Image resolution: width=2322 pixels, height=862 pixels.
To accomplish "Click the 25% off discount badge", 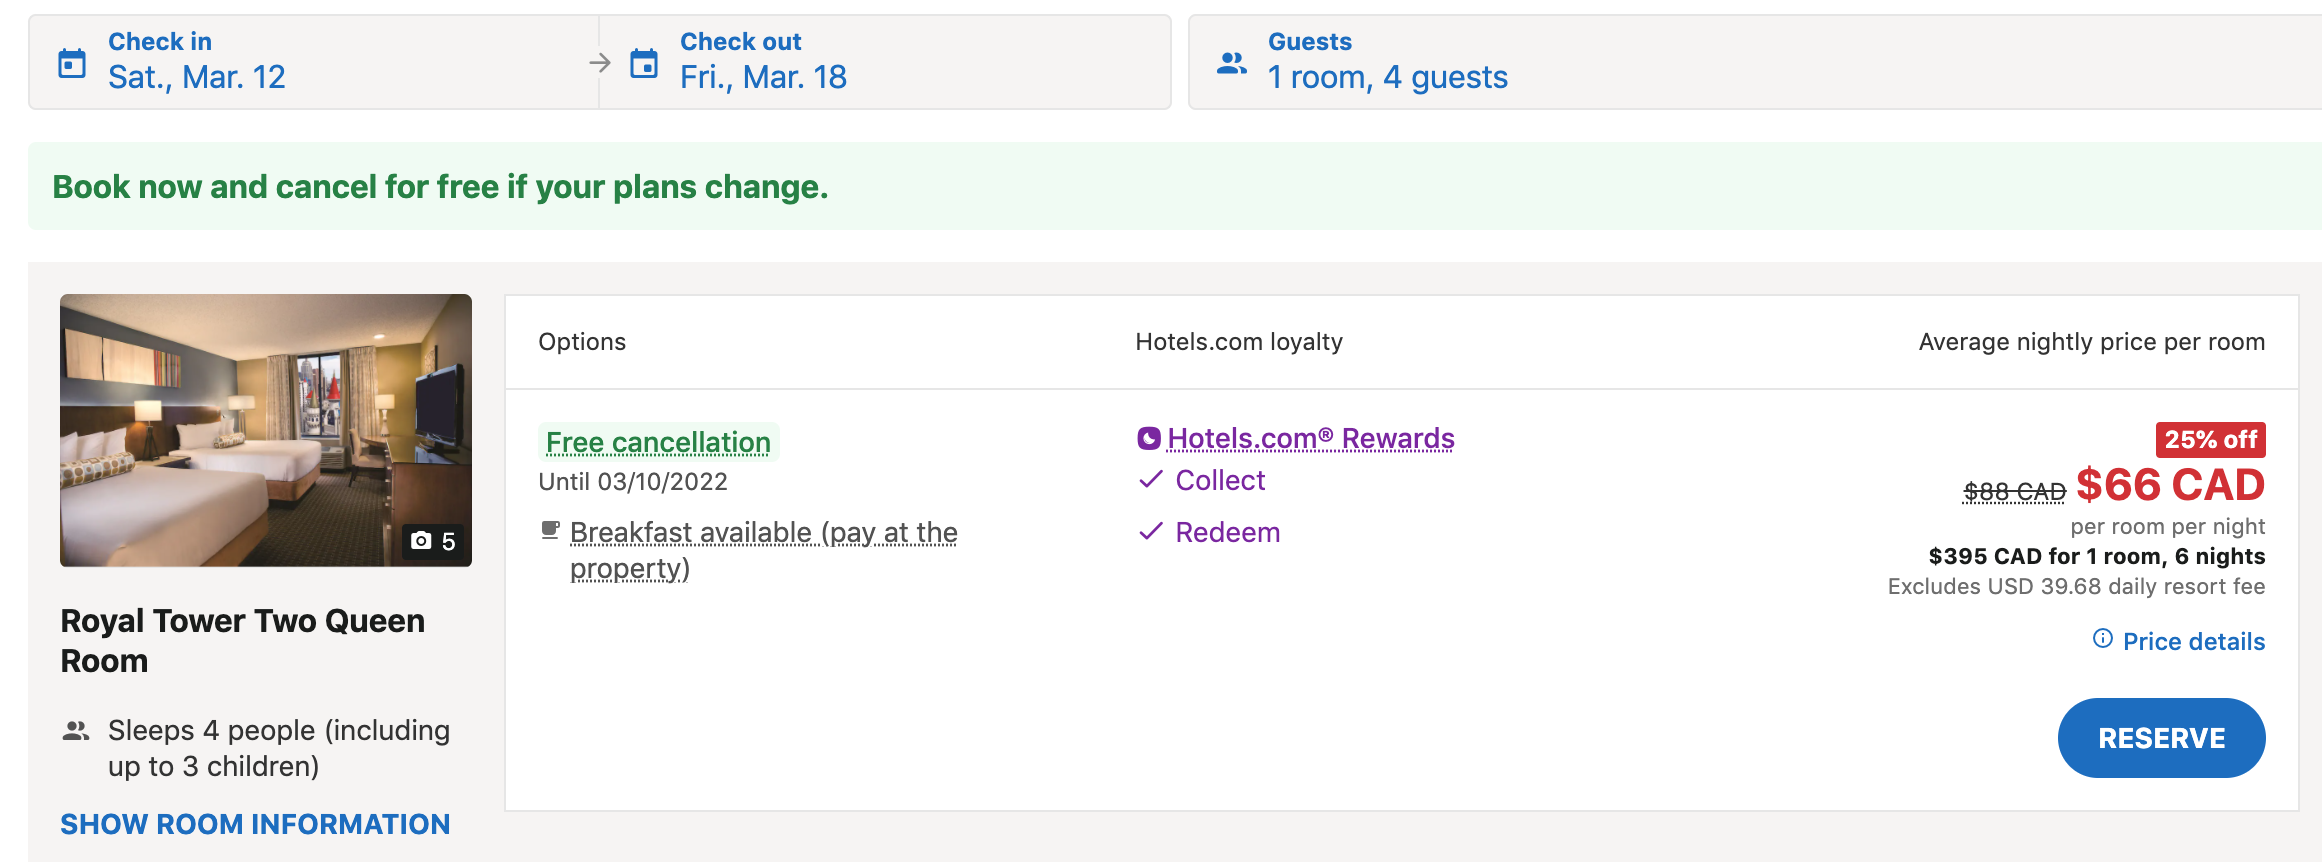I will pos(2210,439).
